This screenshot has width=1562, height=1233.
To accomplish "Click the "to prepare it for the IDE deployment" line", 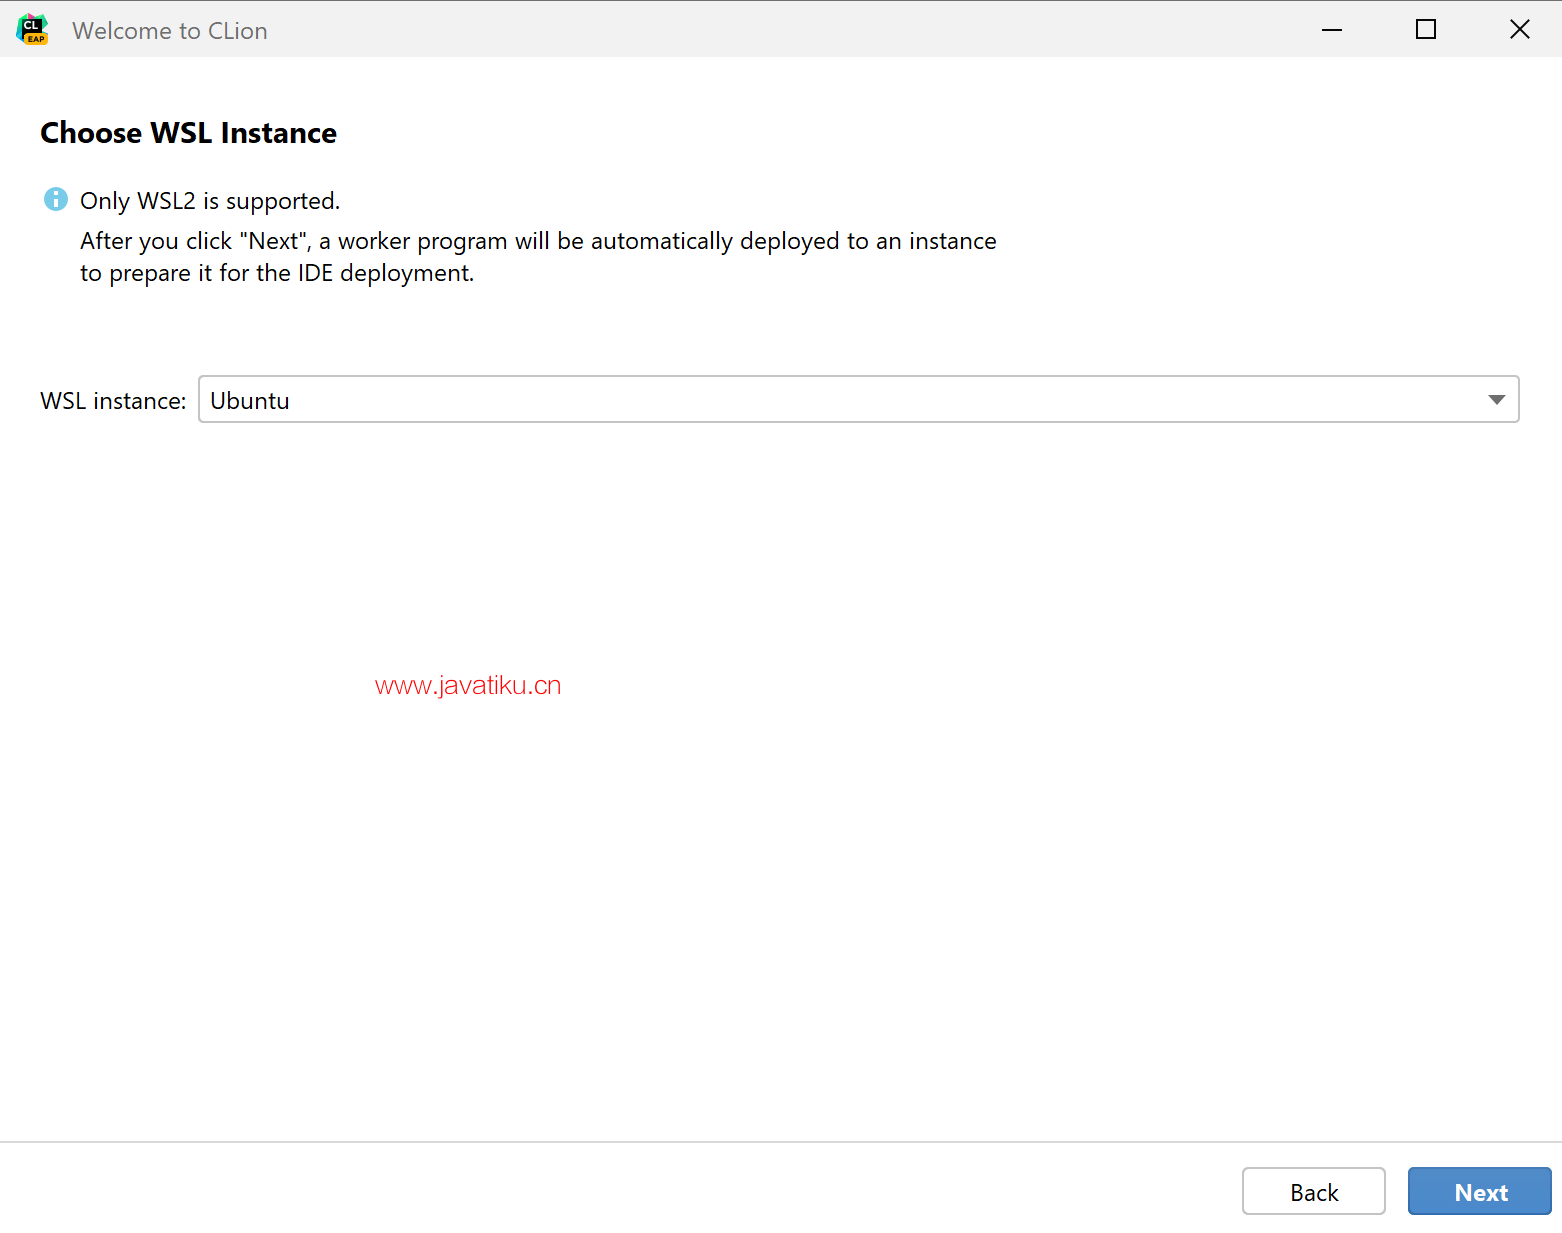I will click(277, 273).
